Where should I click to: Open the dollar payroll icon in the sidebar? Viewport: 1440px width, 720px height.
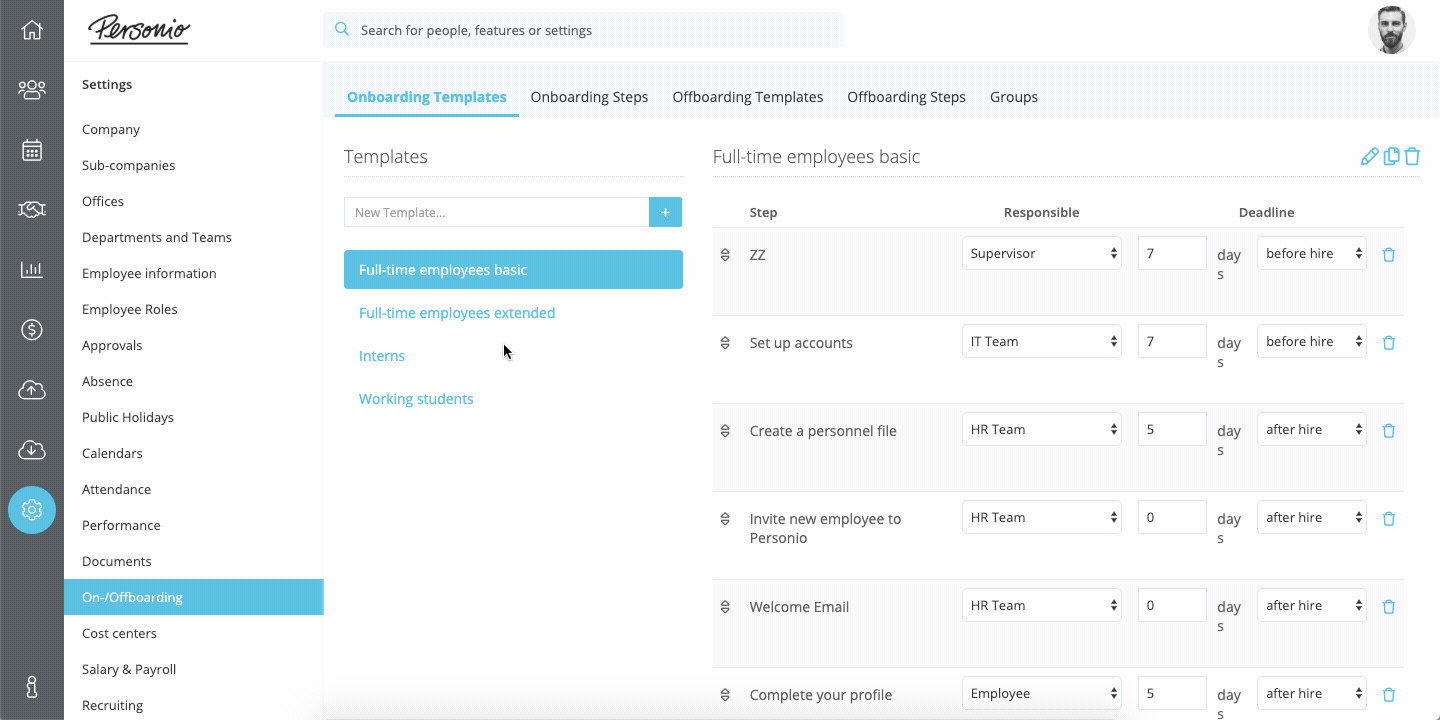tap(32, 329)
